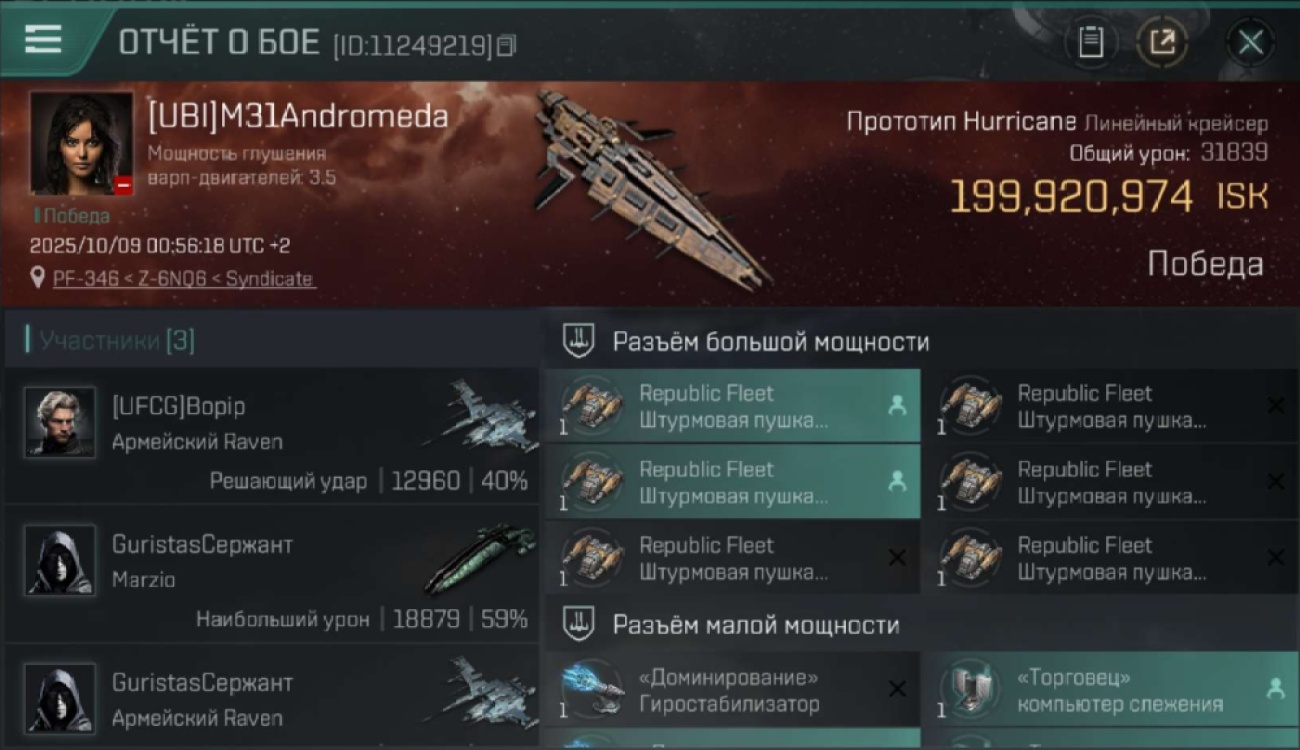
Task: Follow PF-346 < Z-6NQ6 < Syndicate location link
Action: coord(183,279)
